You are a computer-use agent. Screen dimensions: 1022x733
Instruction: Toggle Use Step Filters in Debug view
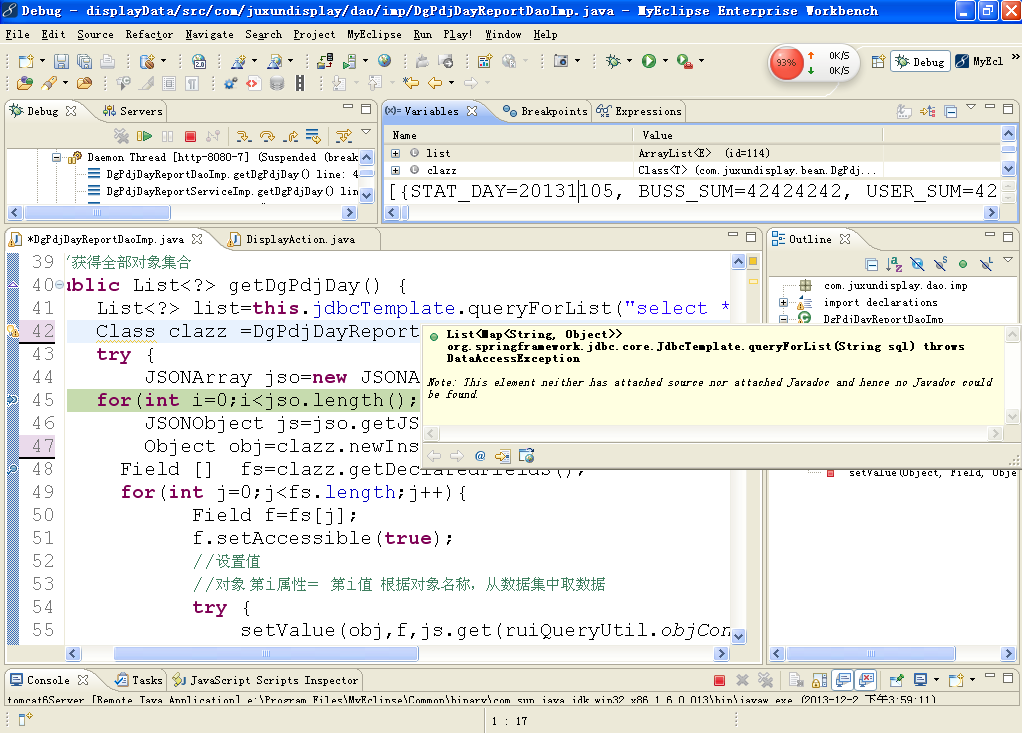(343, 136)
